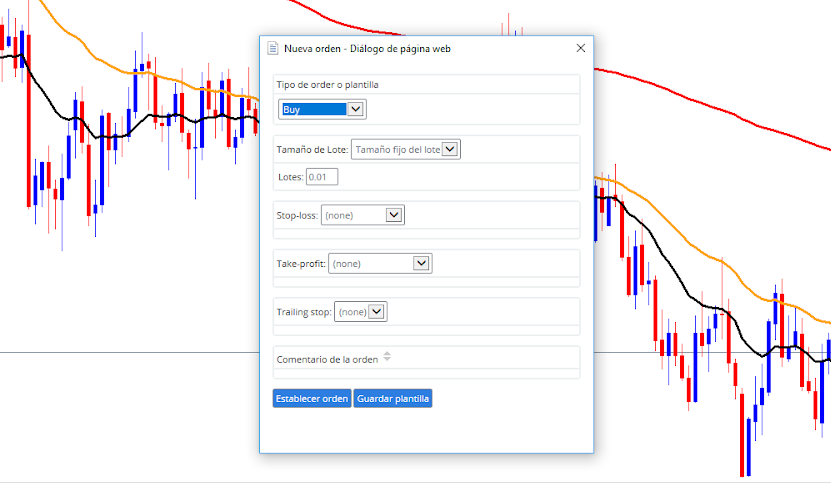Click the Tipo de order o plantilla label

[x=328, y=85]
